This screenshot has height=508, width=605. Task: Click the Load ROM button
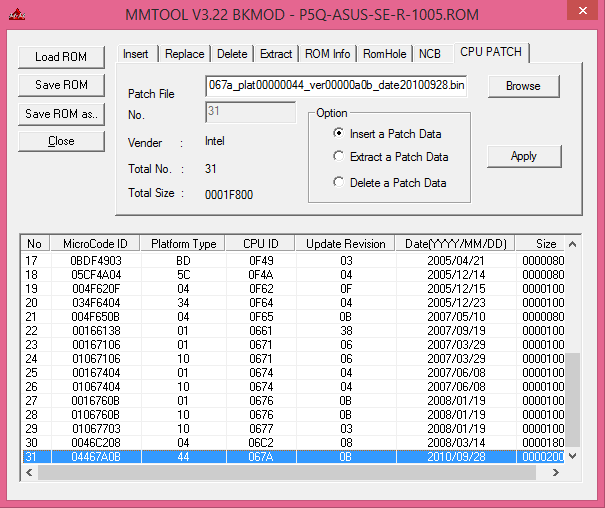[x=61, y=57]
